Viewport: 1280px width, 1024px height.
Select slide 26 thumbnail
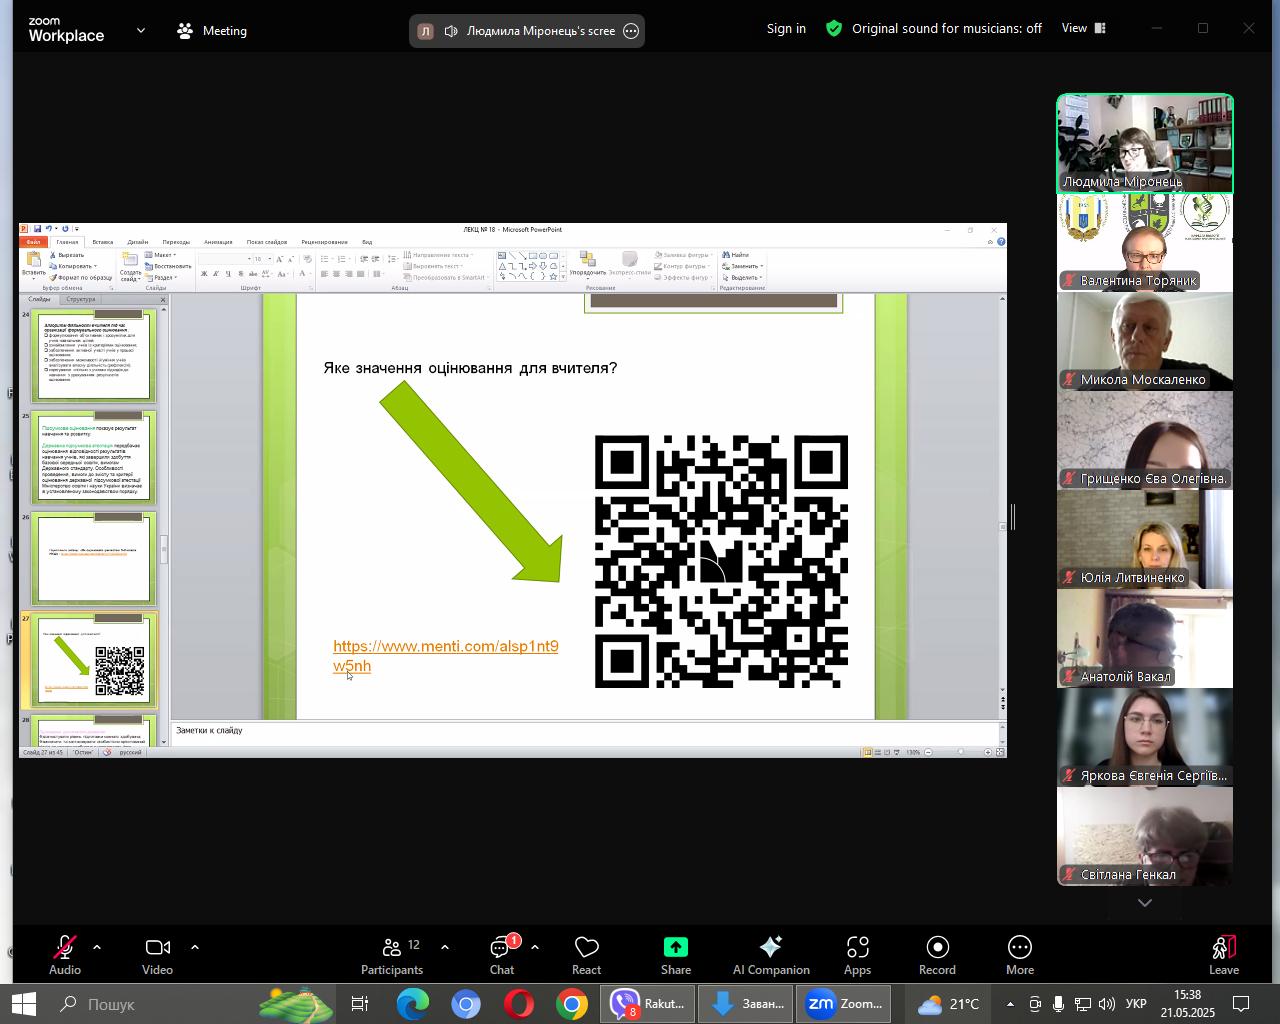coord(93,558)
